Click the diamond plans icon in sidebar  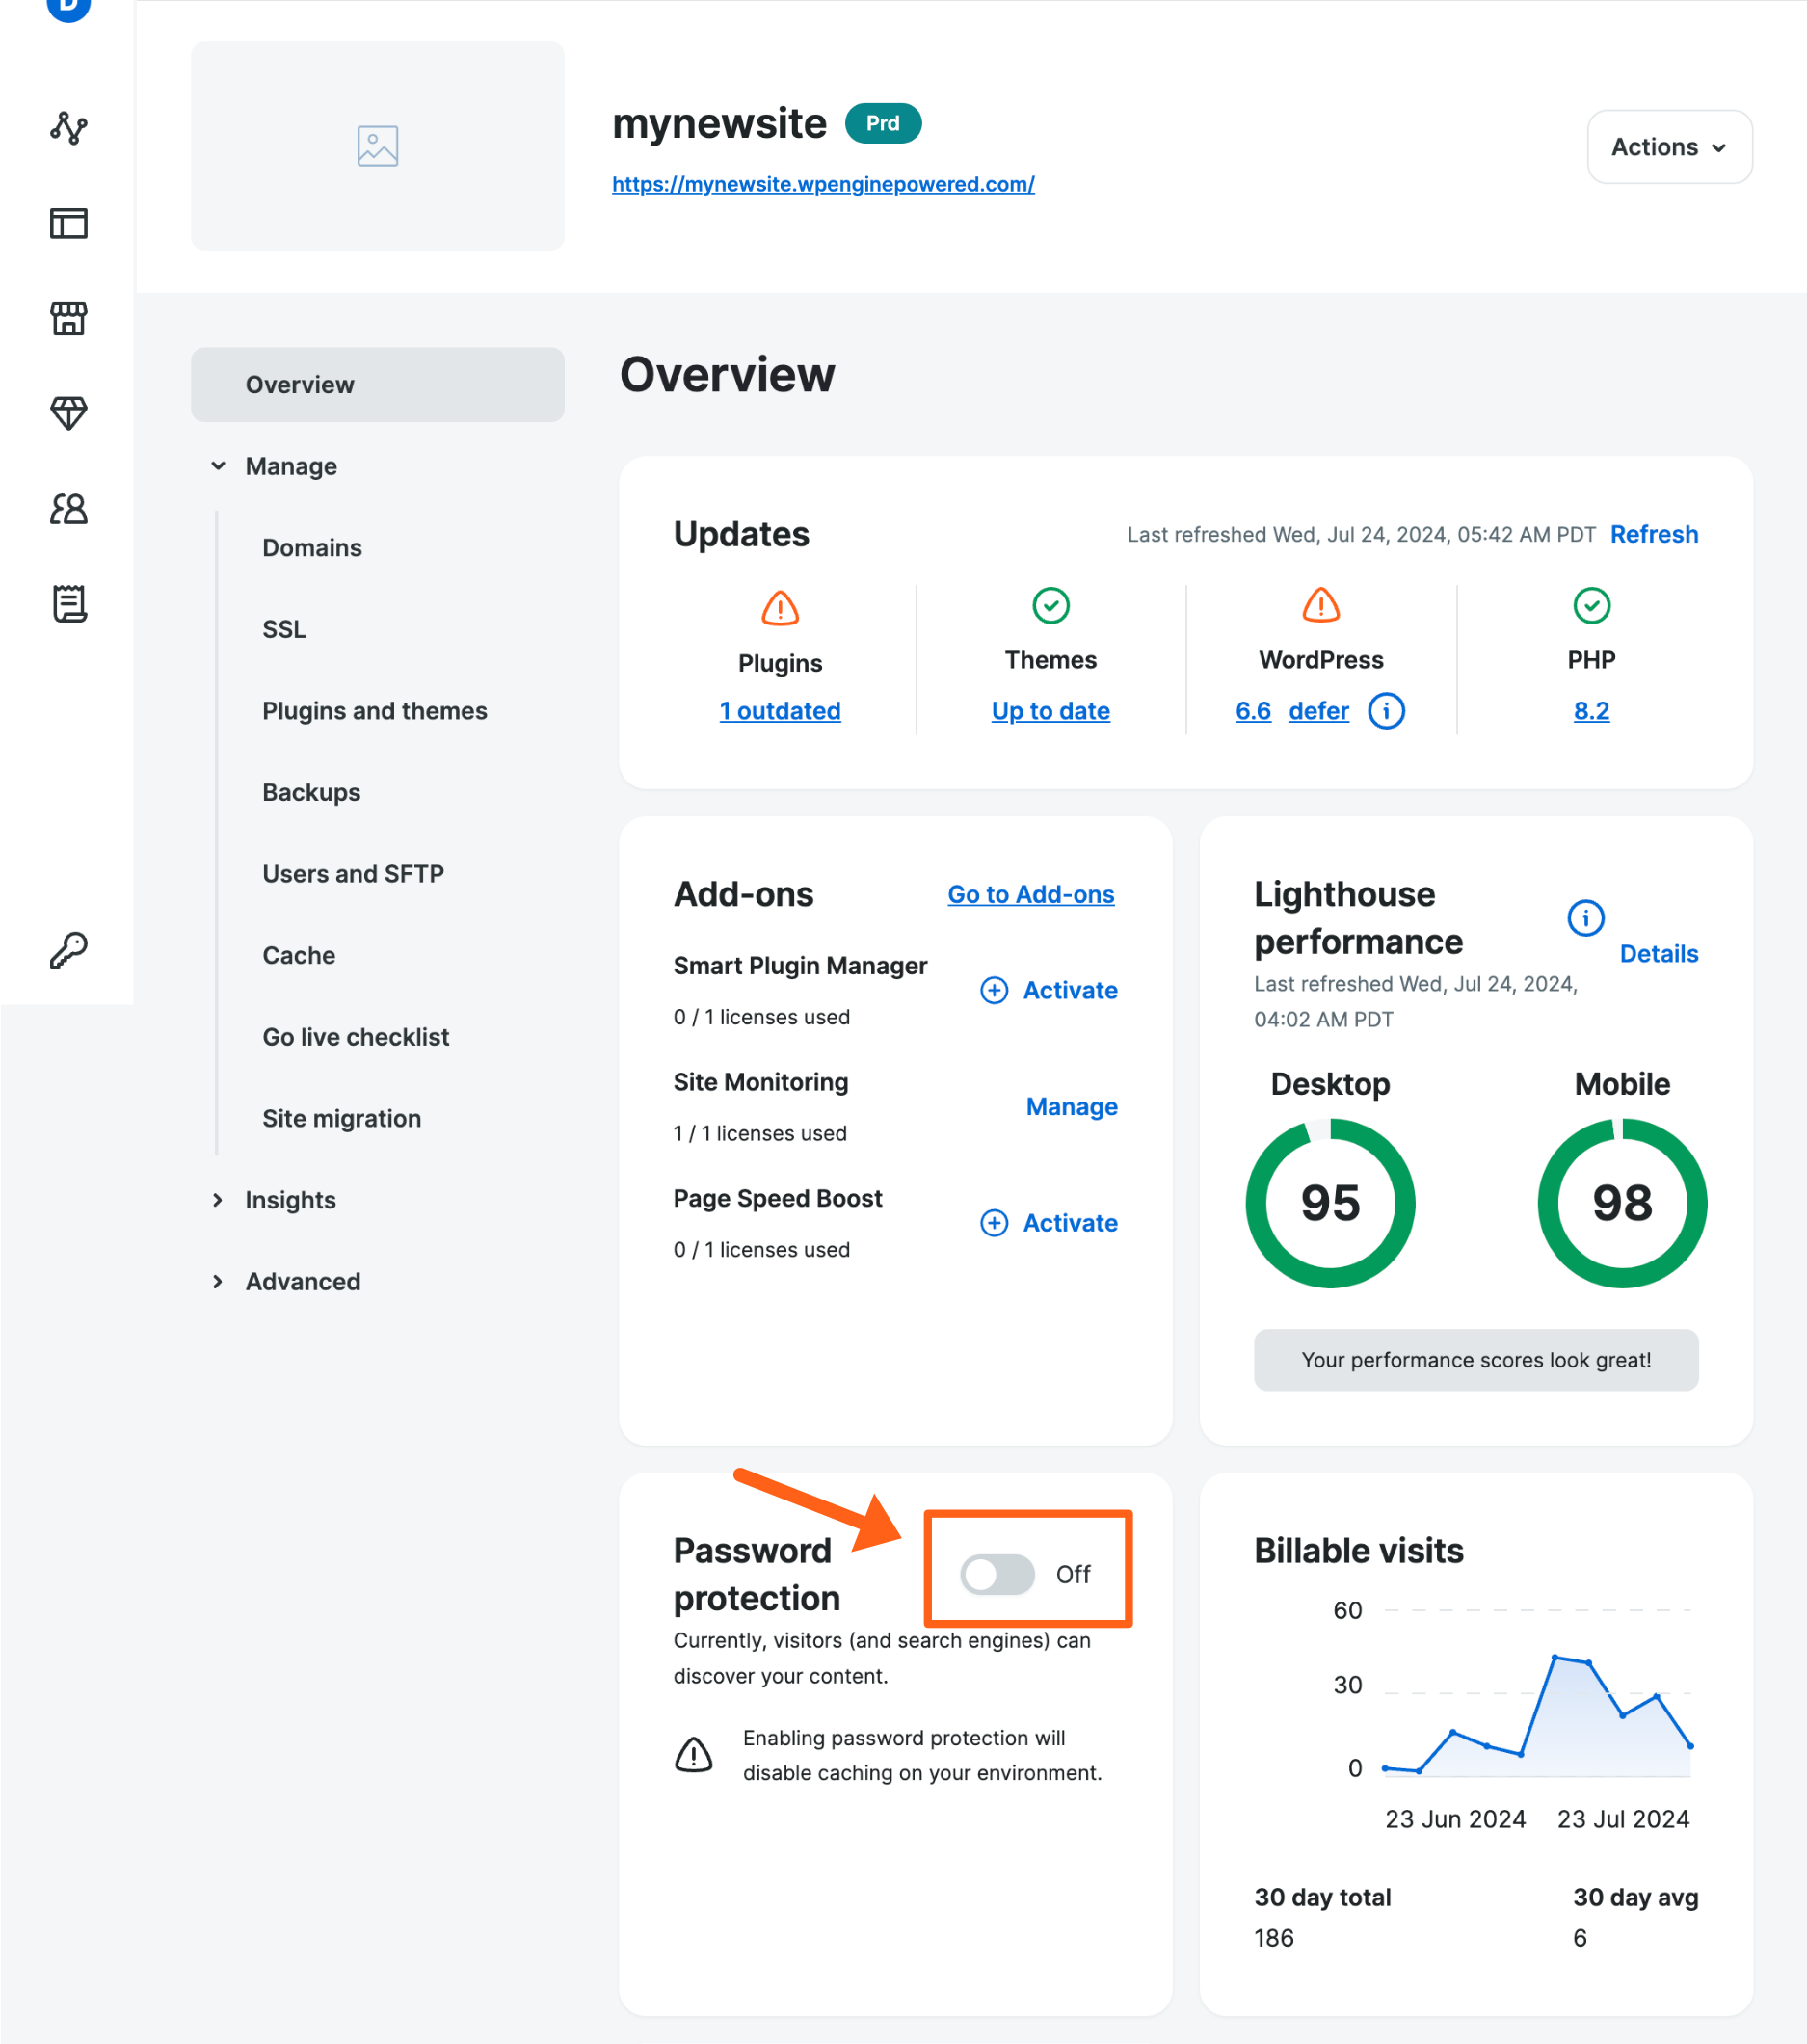67,414
